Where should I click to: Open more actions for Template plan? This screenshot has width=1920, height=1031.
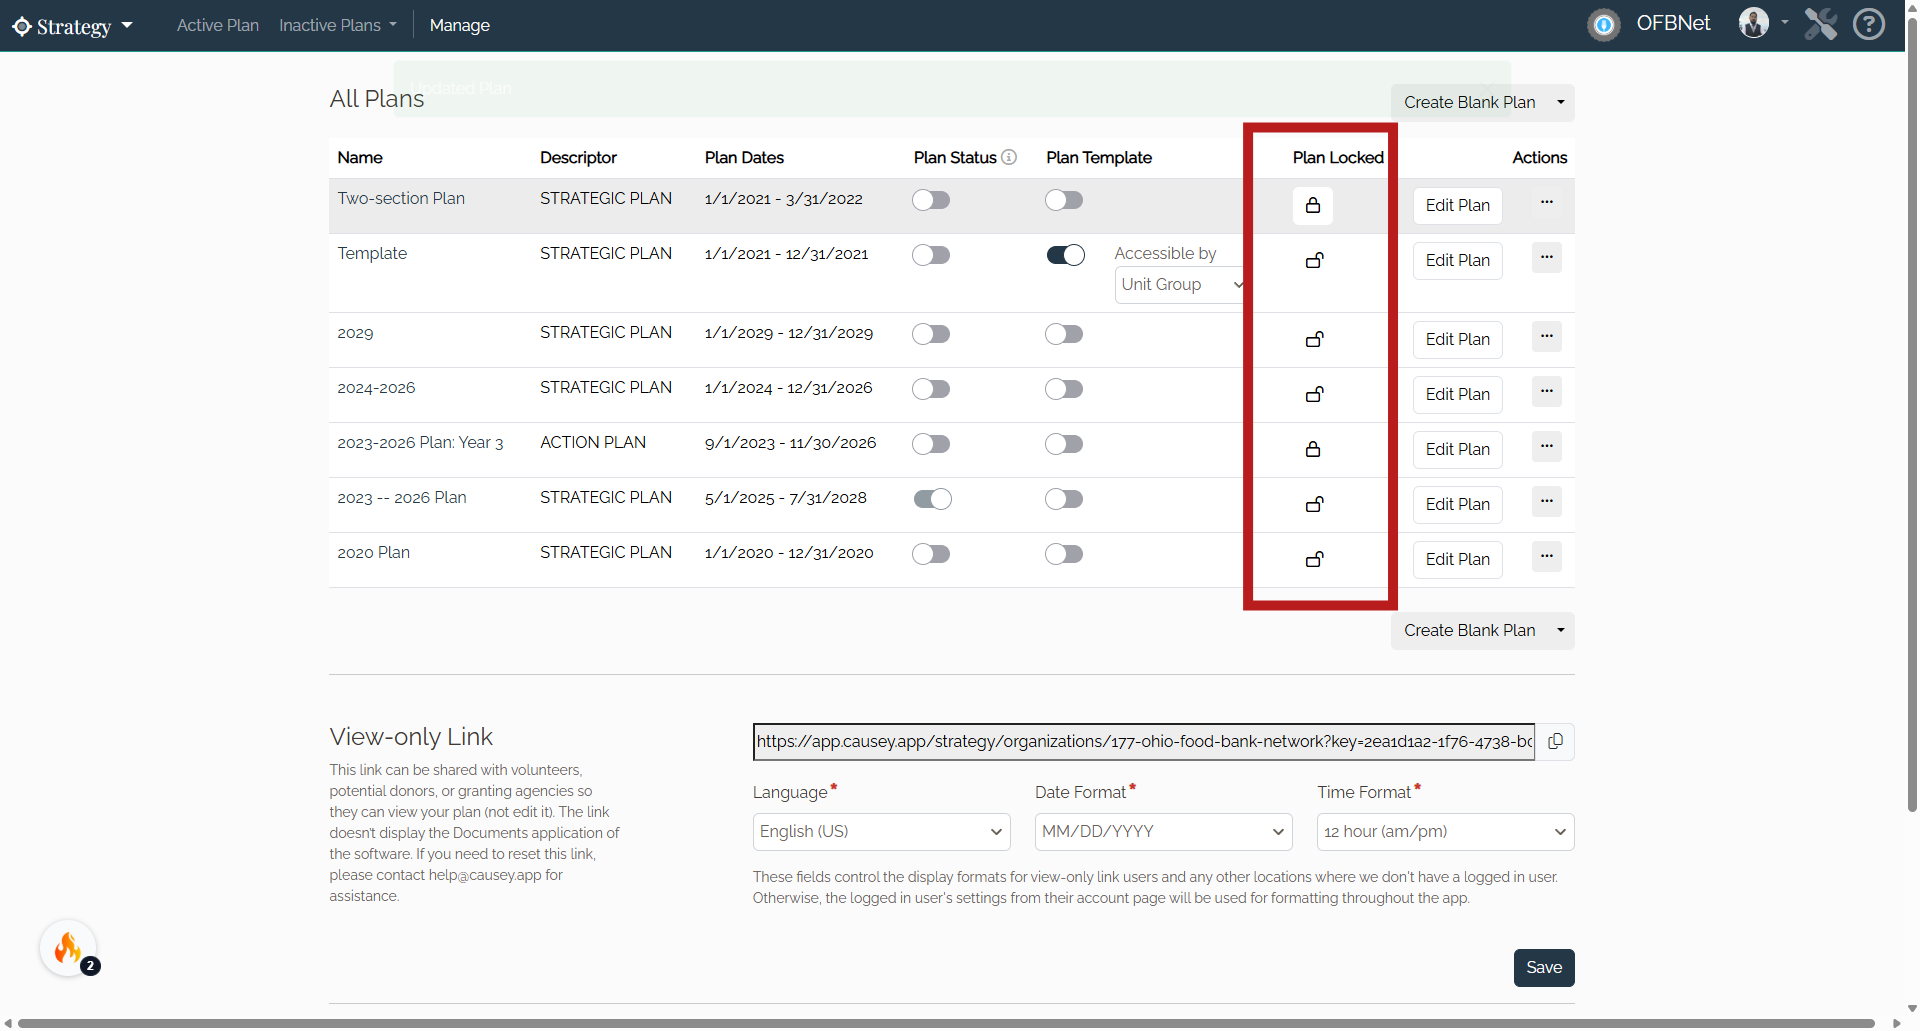click(x=1547, y=258)
